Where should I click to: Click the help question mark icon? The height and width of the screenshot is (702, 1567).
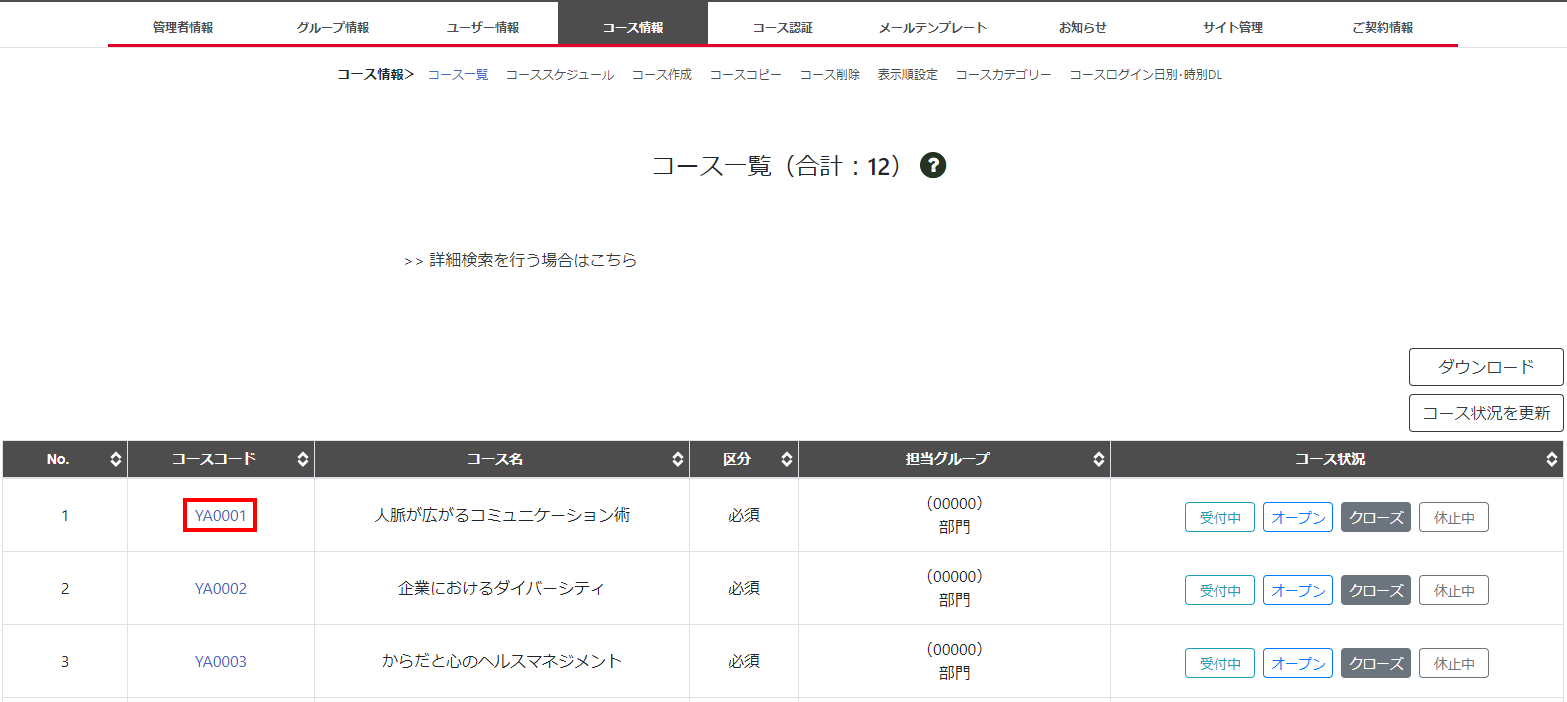933,166
